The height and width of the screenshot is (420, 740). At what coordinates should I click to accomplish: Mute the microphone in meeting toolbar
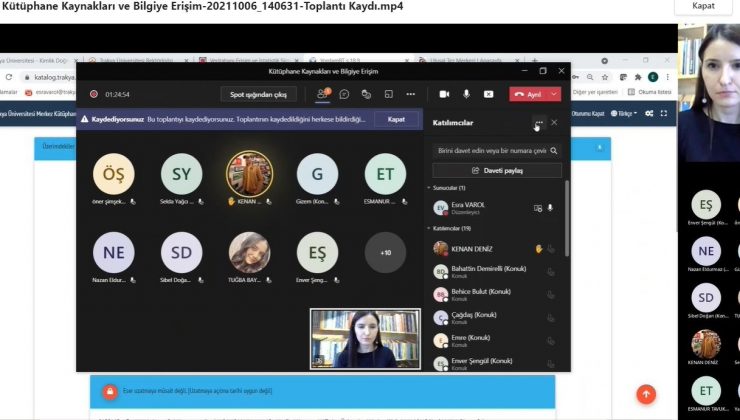click(466, 94)
